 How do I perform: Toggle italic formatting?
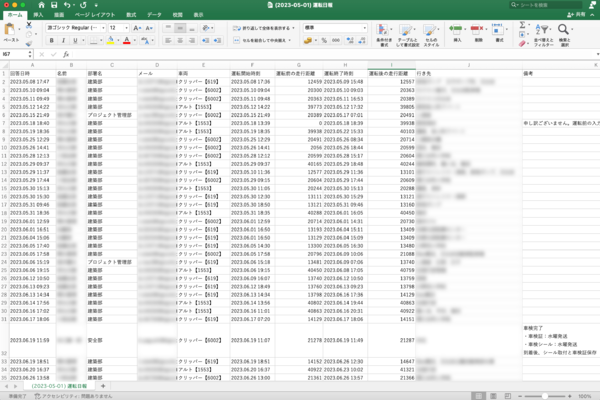pos(63,41)
